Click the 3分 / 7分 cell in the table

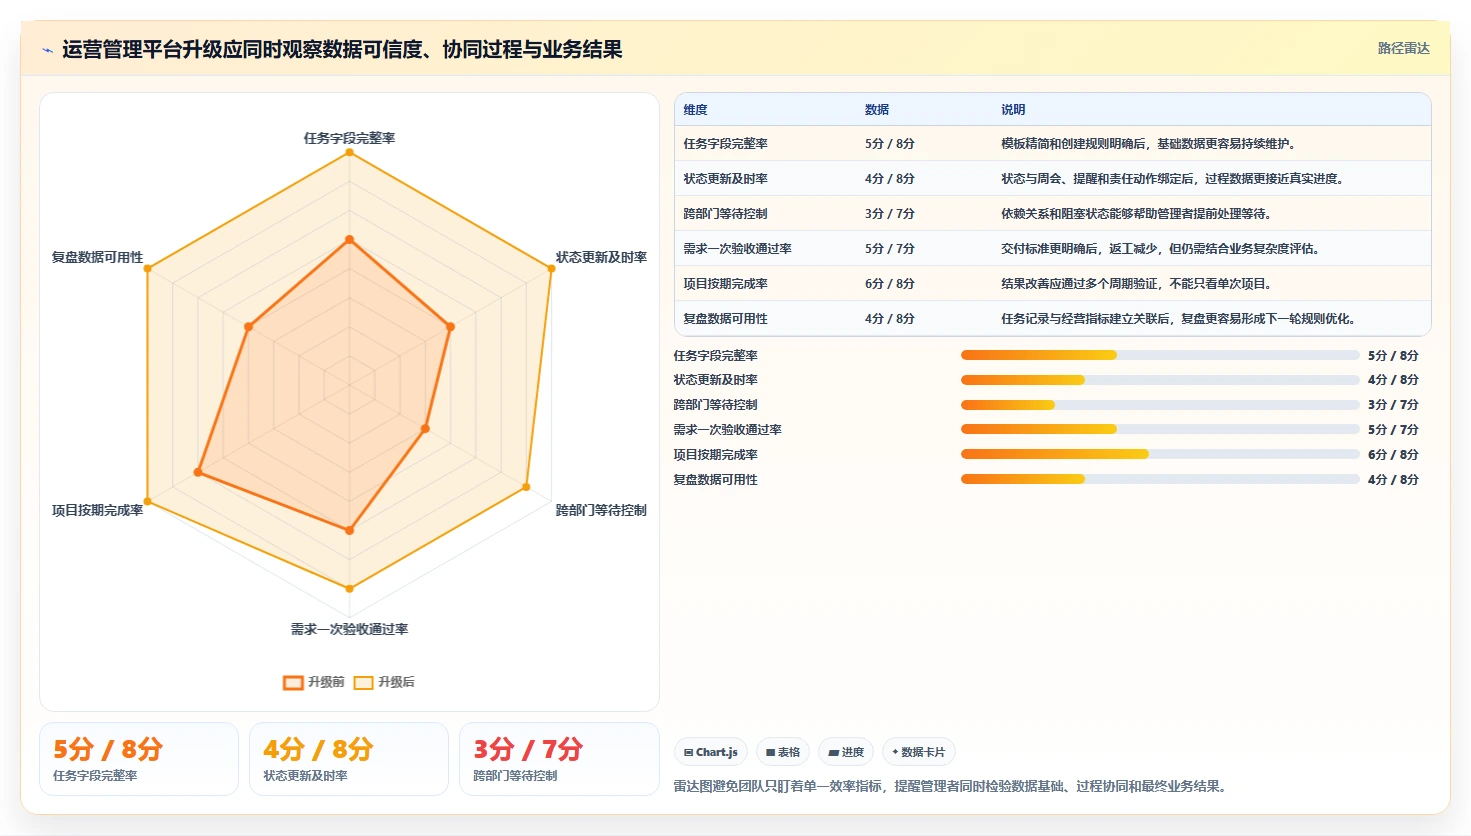890,214
